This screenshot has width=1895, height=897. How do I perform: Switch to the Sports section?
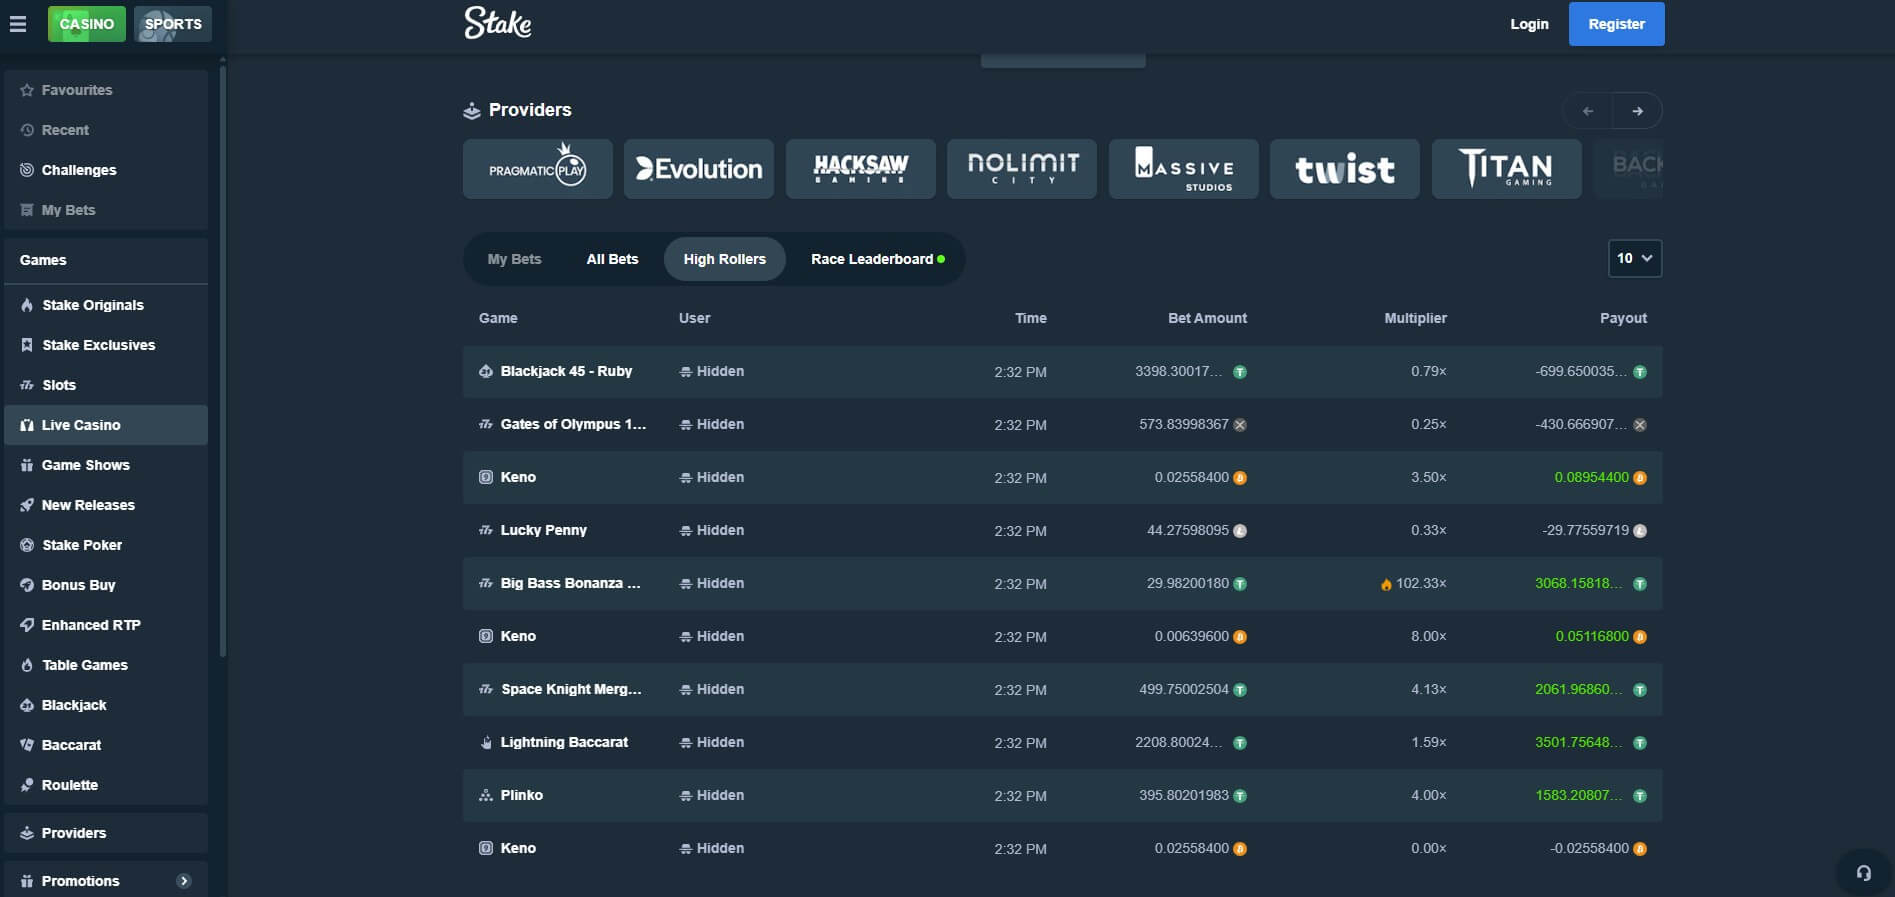tap(173, 24)
